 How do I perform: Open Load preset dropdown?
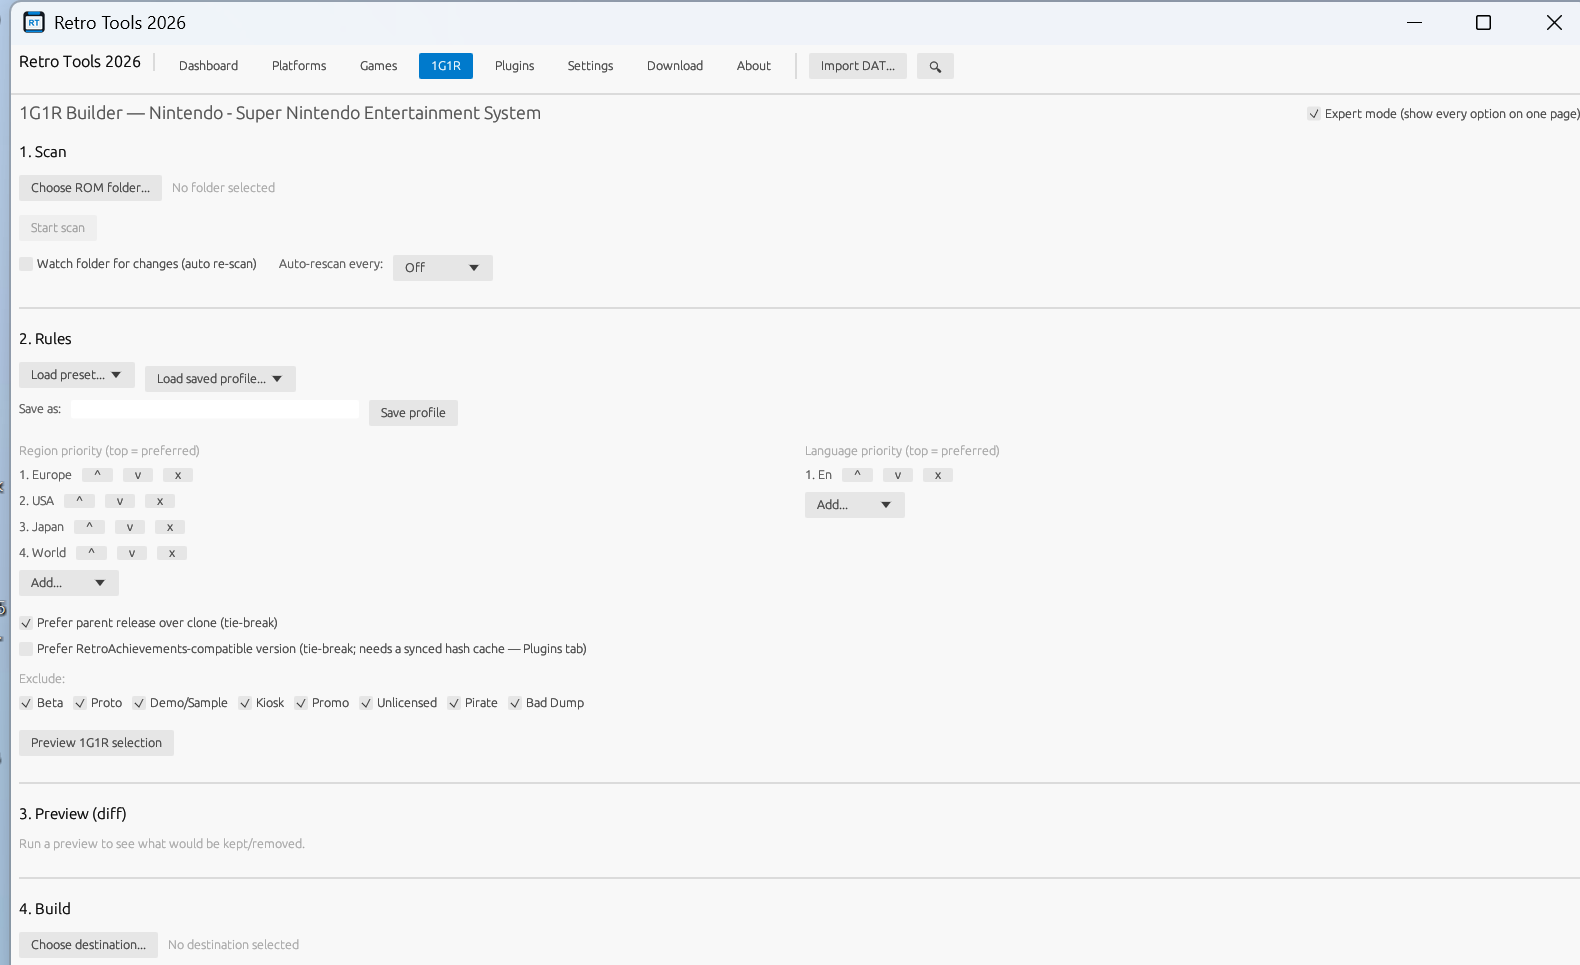point(77,375)
